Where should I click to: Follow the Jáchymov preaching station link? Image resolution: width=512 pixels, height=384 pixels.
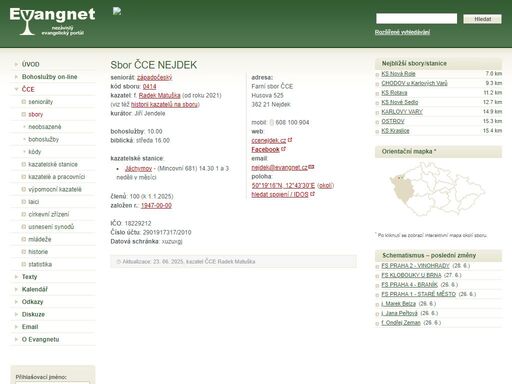[x=138, y=168]
